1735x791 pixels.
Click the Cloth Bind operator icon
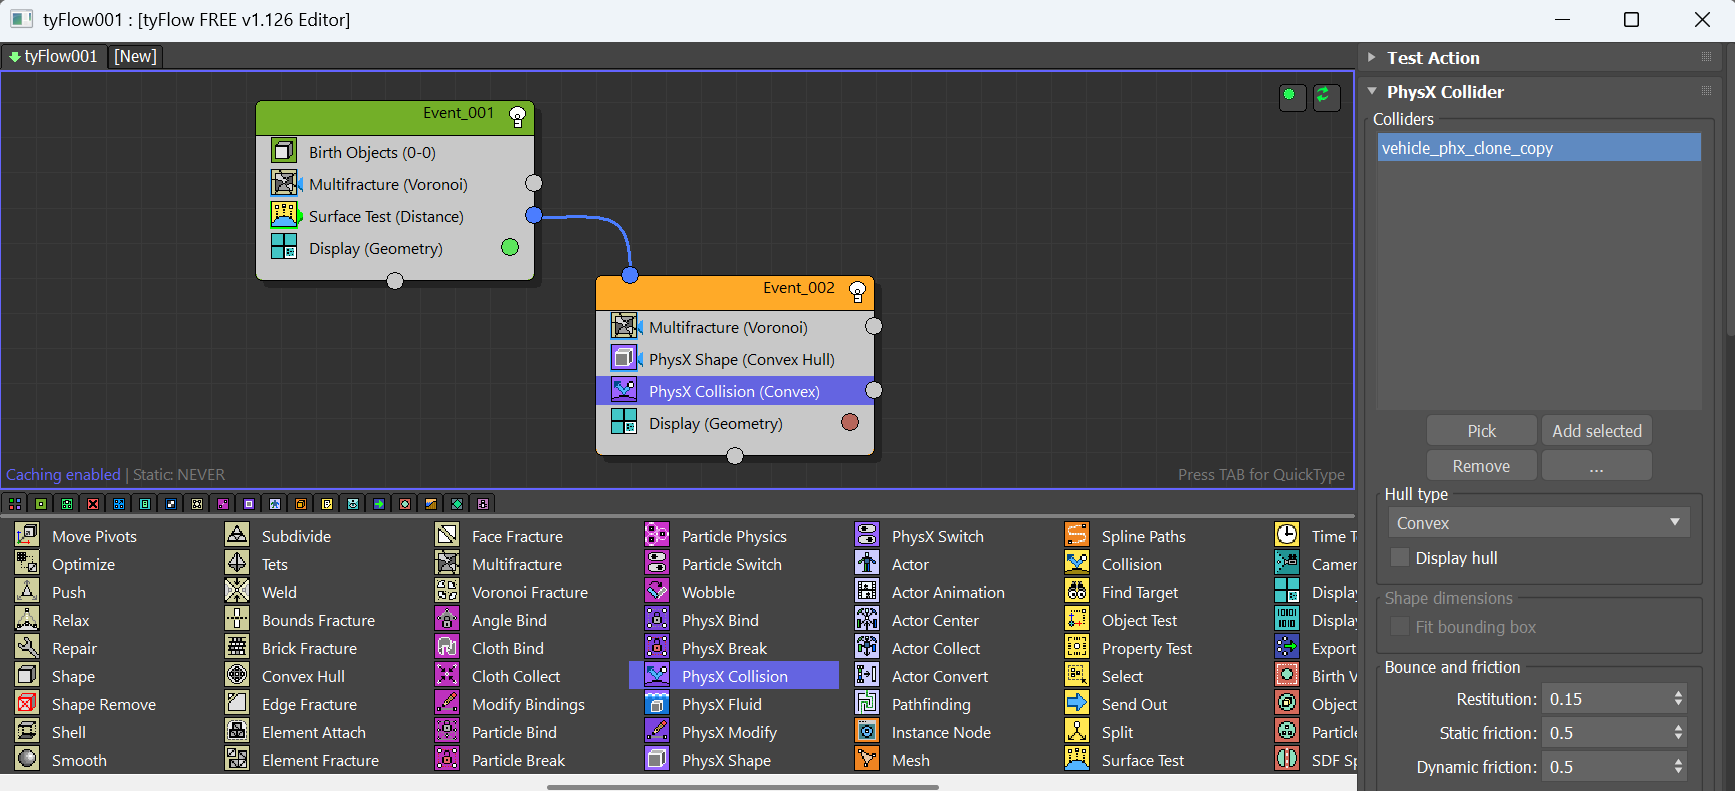pos(447,647)
